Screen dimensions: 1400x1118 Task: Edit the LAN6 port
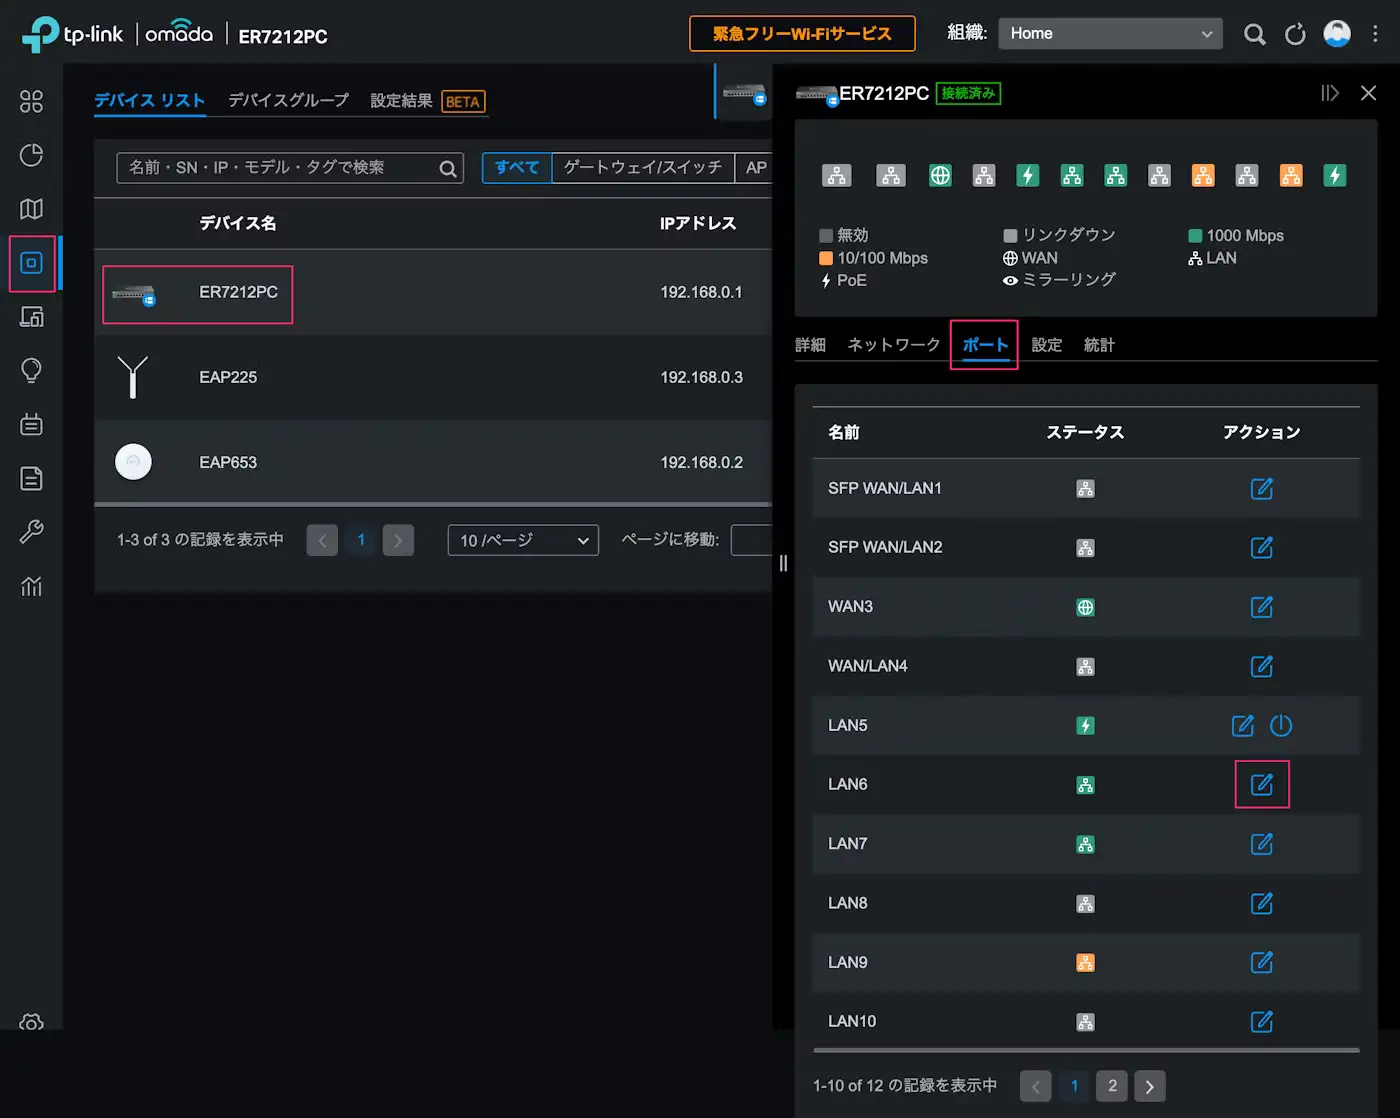coord(1262,784)
